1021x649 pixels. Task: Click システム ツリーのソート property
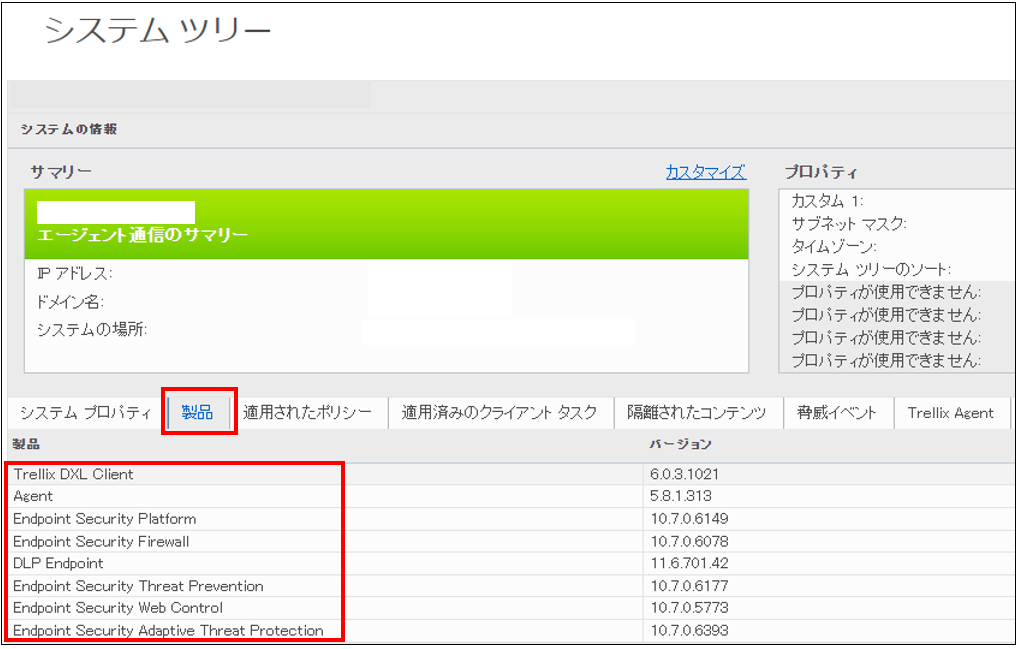pyautogui.click(x=871, y=269)
